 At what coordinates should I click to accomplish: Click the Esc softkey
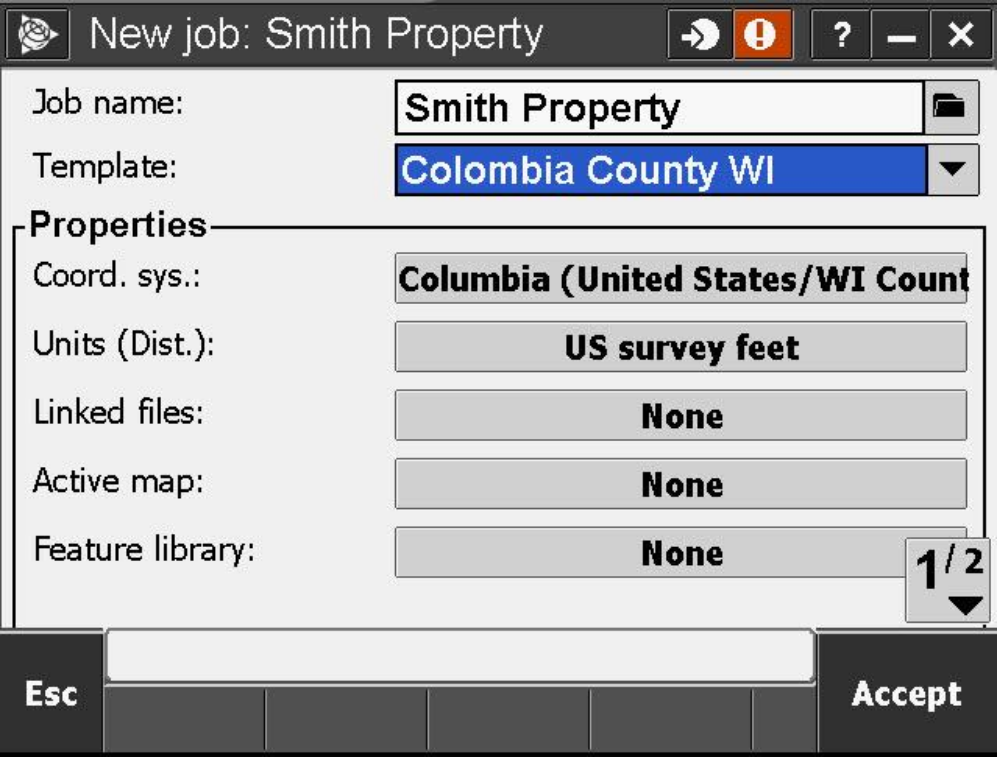[51, 693]
